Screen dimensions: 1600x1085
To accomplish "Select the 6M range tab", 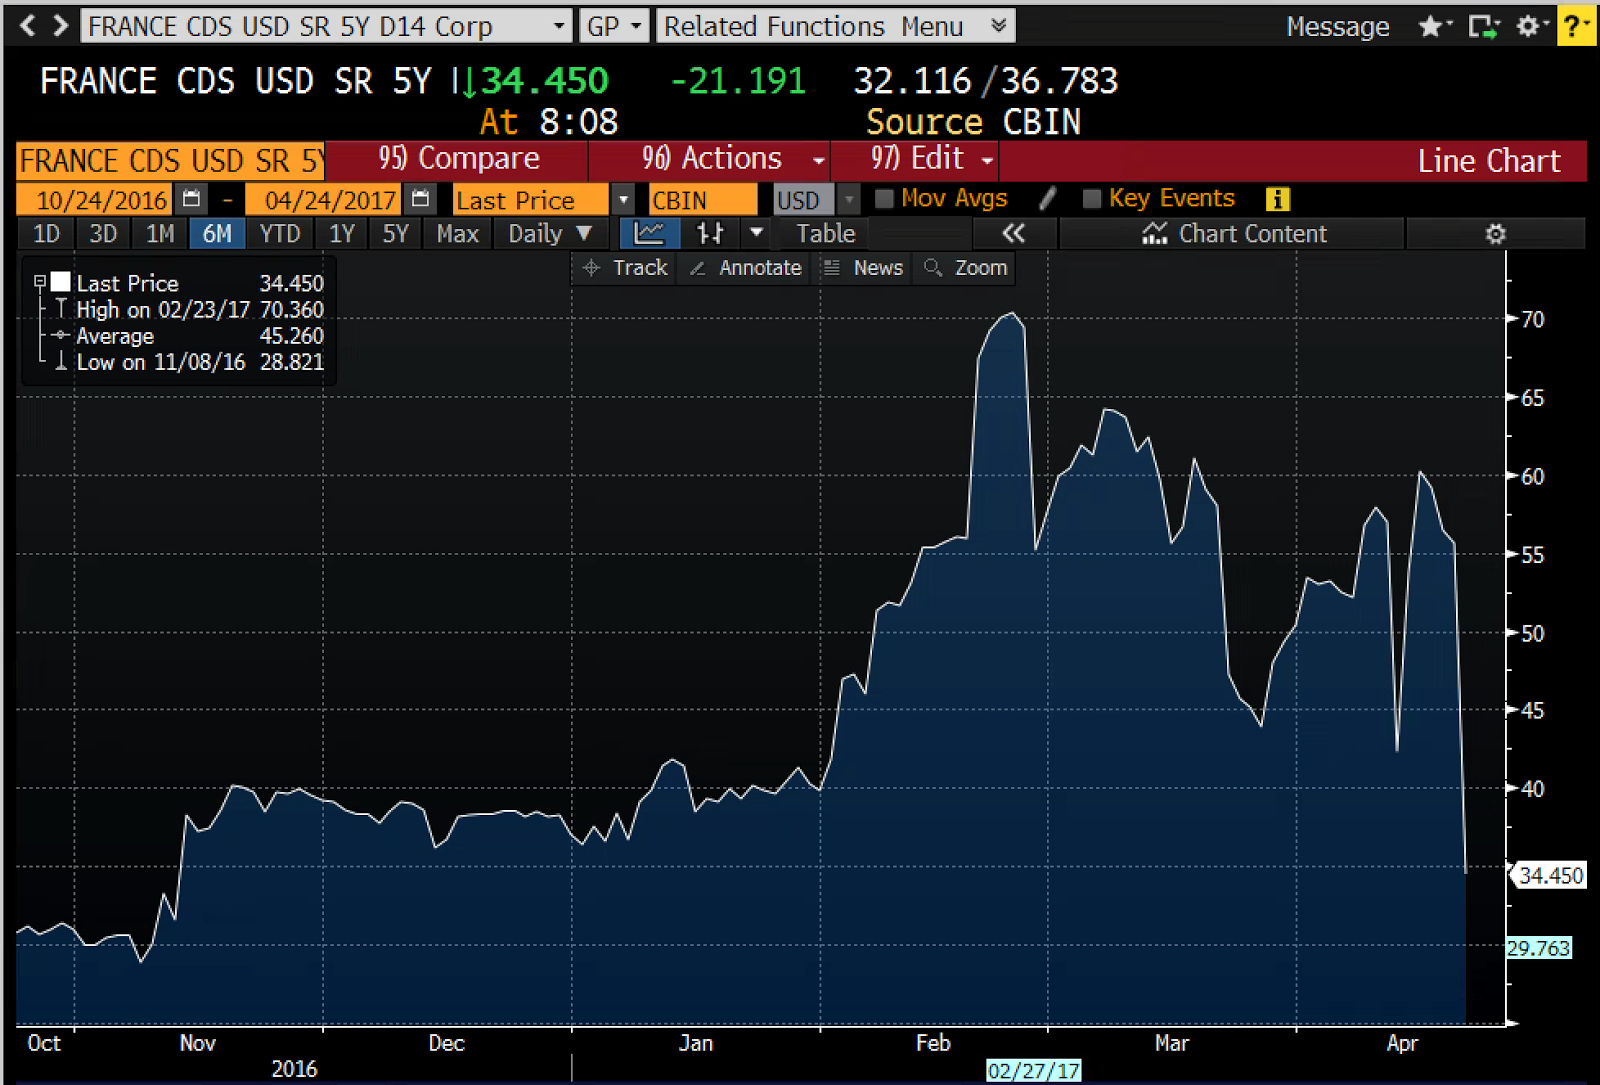I will point(217,233).
